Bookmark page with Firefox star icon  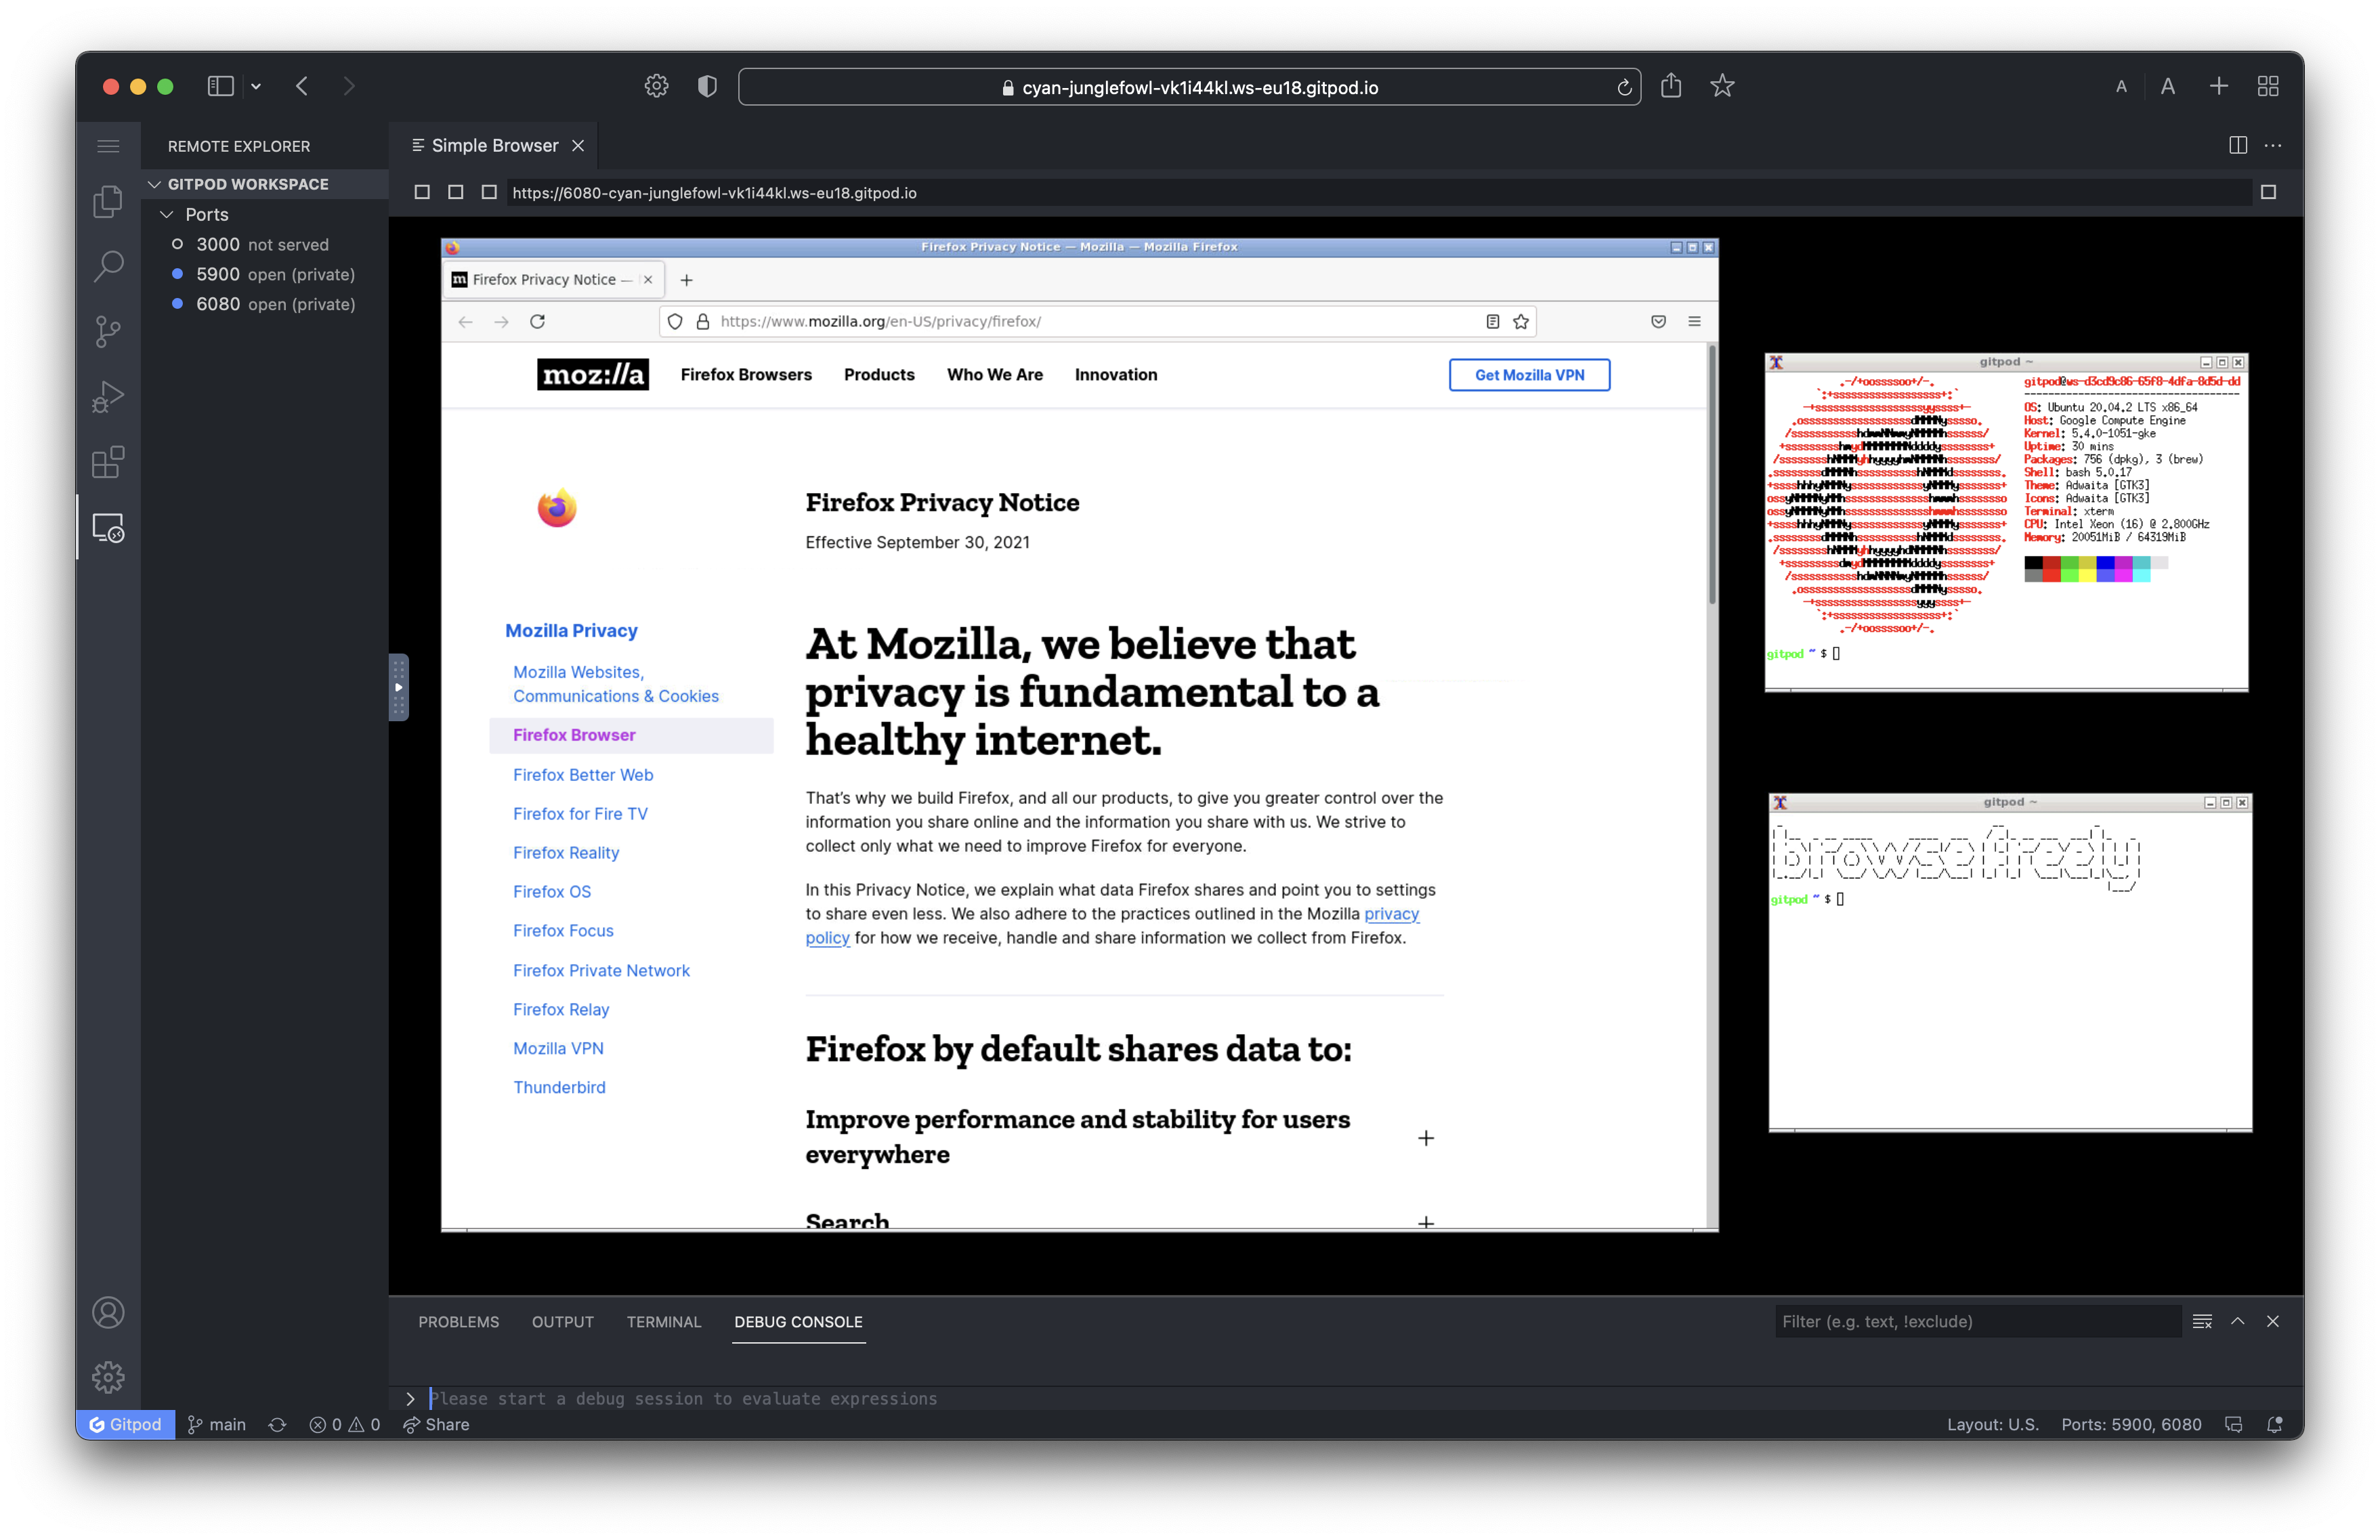point(1520,321)
